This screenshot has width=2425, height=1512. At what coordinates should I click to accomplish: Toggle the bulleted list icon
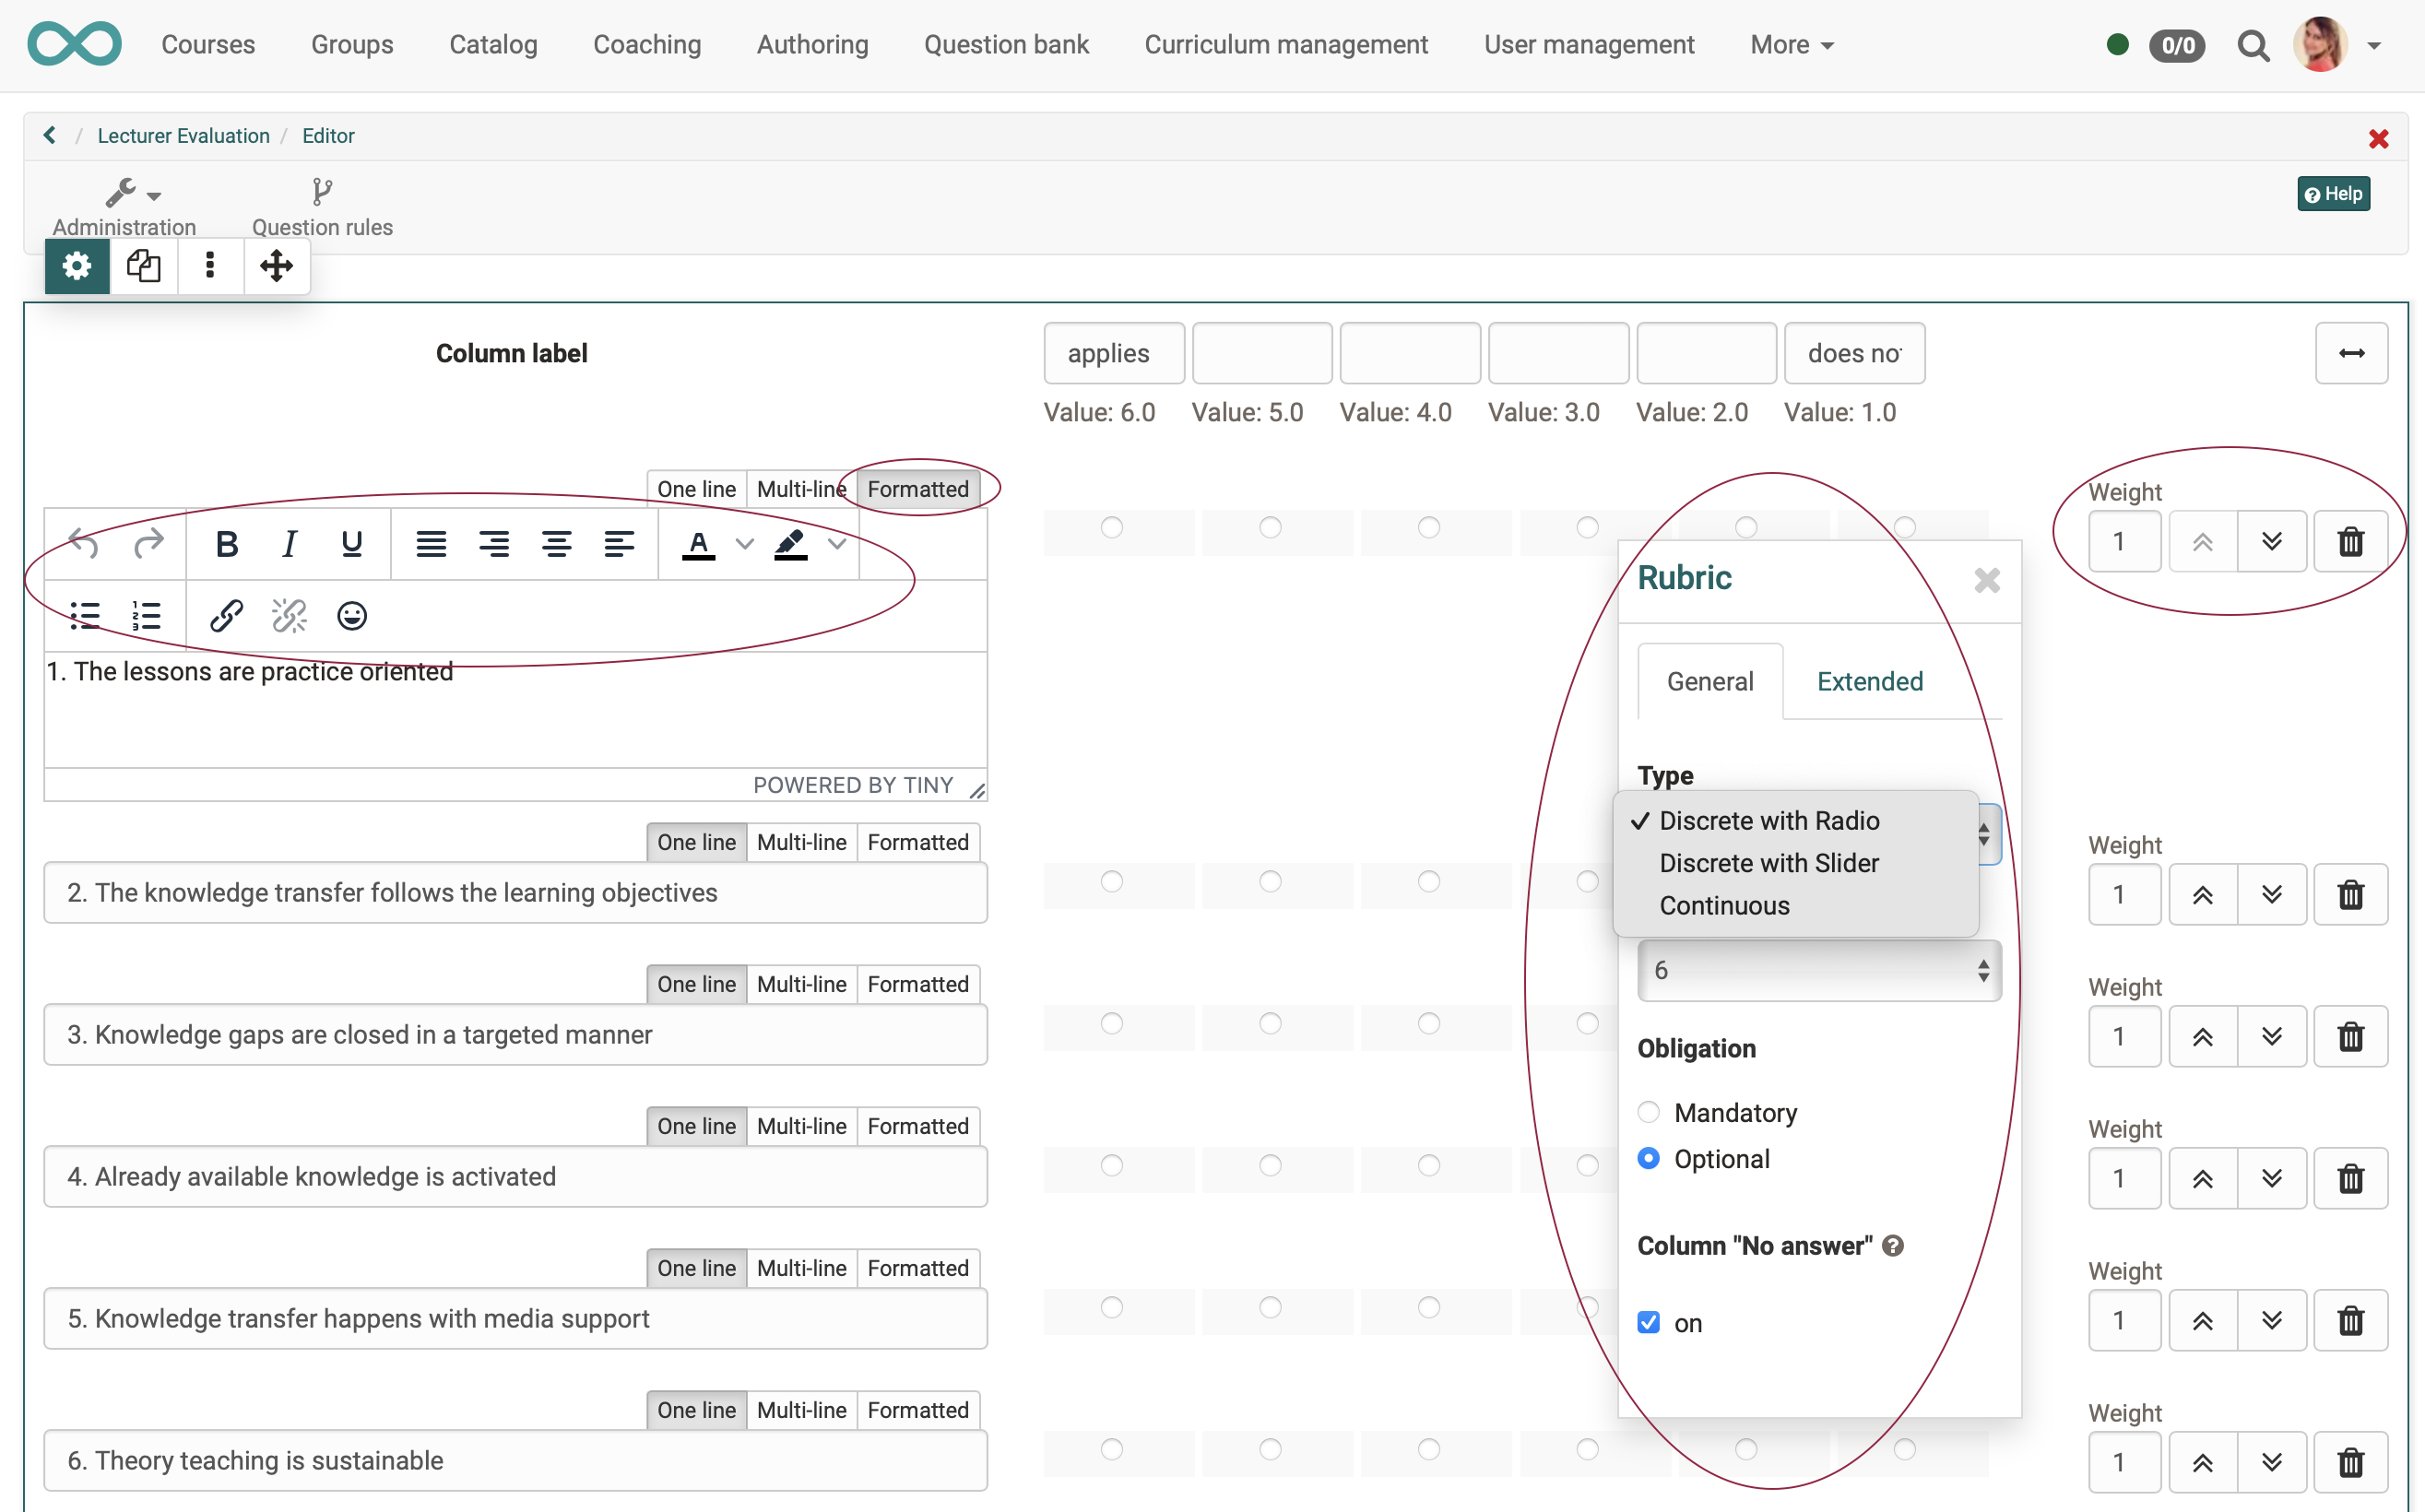(85, 616)
